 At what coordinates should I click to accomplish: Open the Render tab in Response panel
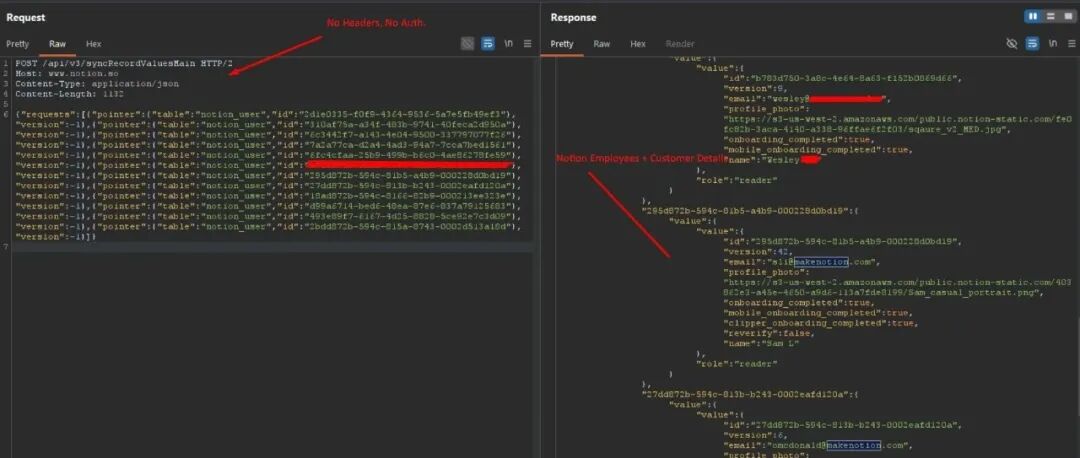coord(680,43)
